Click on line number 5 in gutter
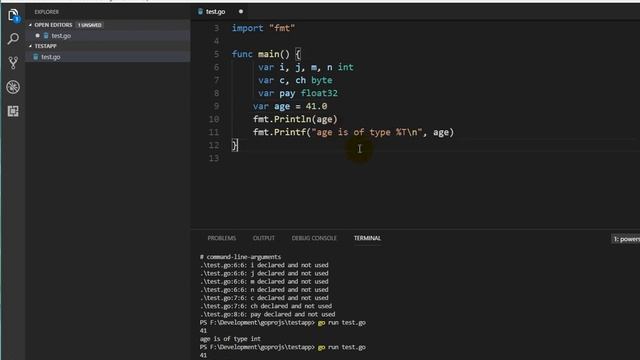640x360 pixels. pos(216,54)
